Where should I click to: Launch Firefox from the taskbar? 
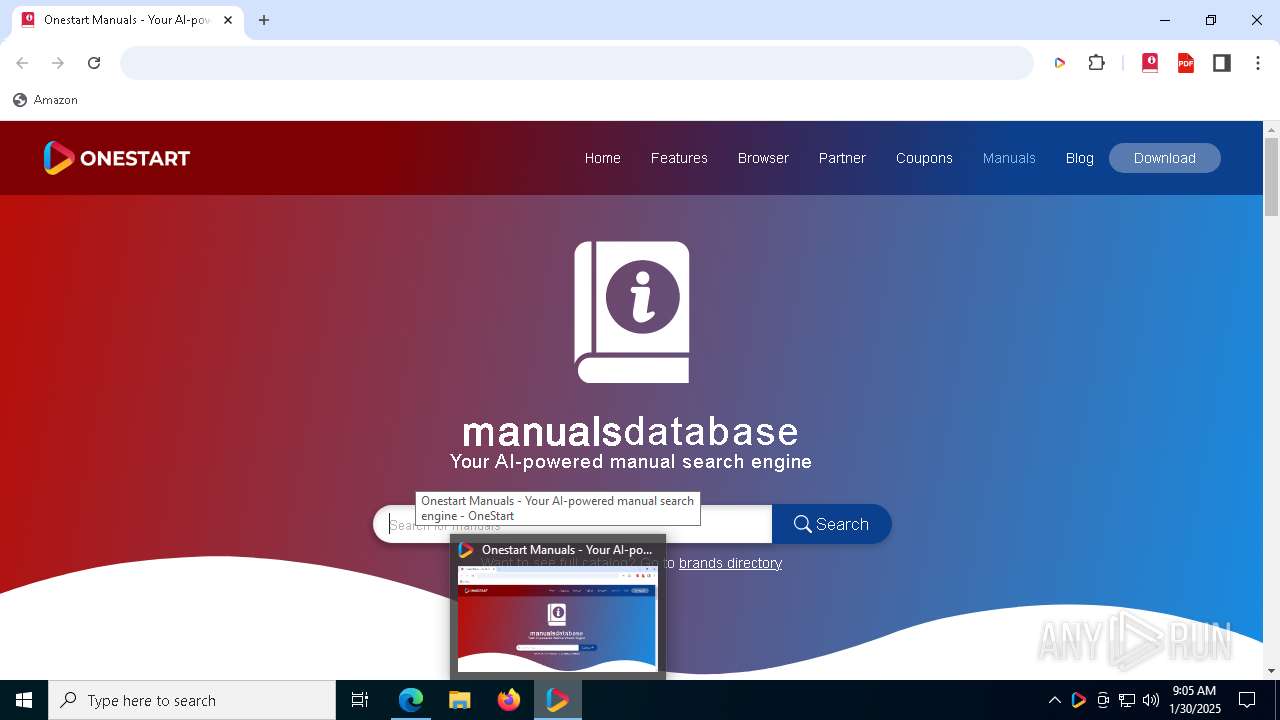[x=509, y=700]
